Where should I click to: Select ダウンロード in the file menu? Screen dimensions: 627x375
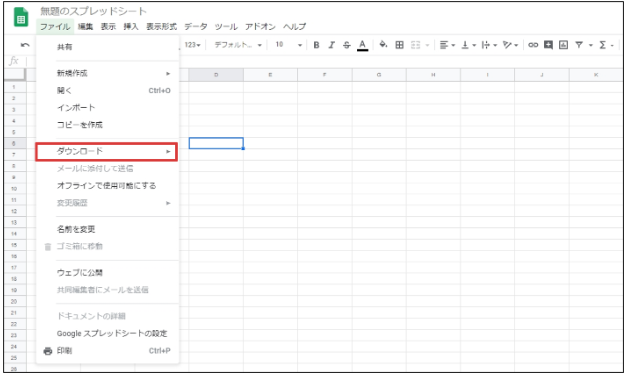coord(106,152)
